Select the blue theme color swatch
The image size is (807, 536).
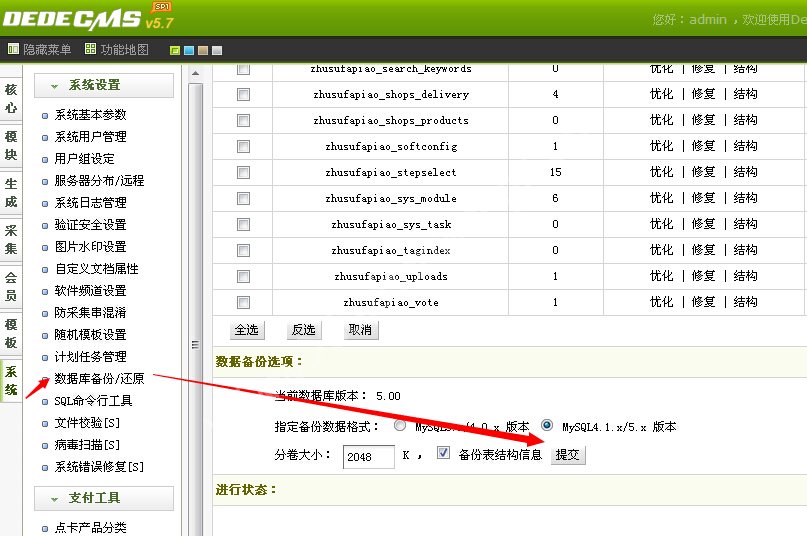click(x=189, y=50)
